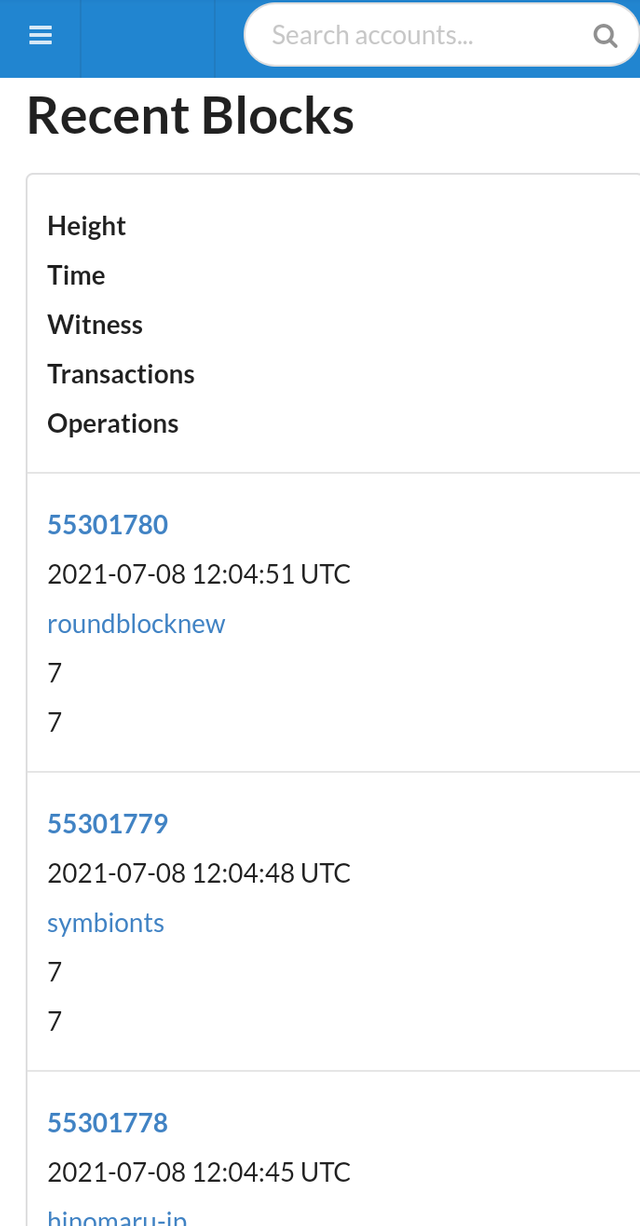Click the timestamp of block 55301780

[x=198, y=573]
